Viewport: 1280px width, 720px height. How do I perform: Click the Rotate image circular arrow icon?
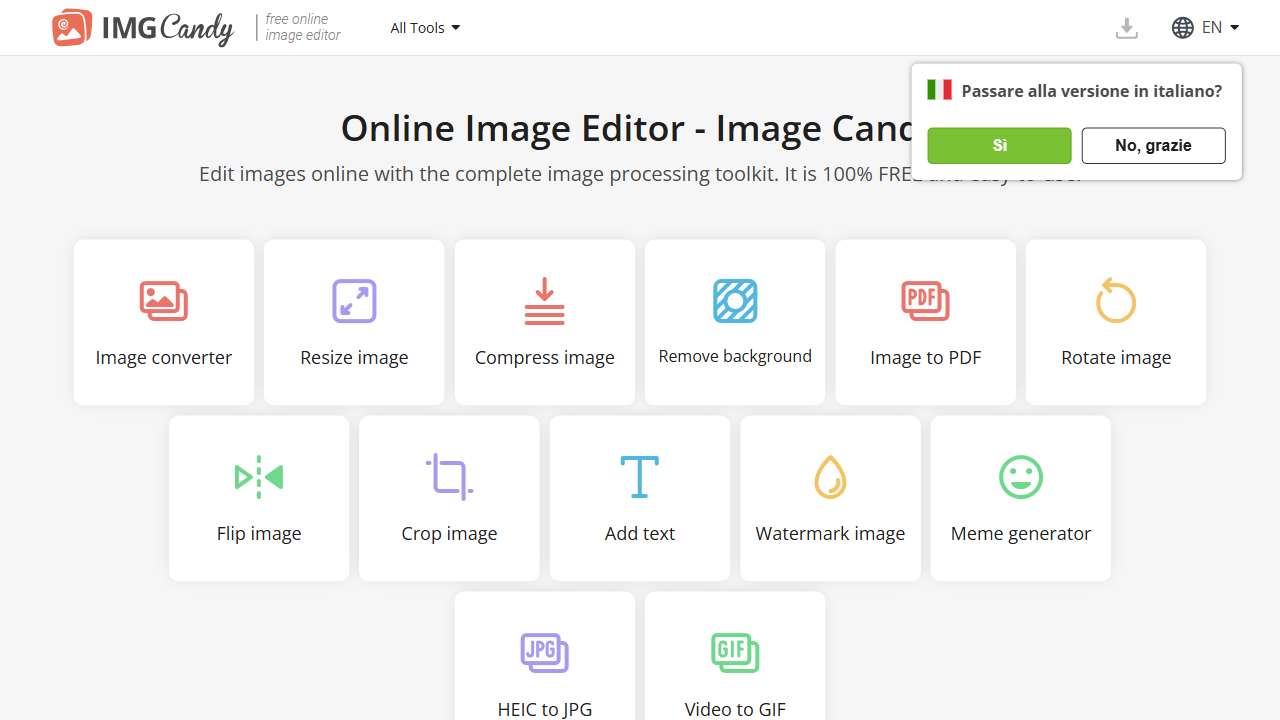pos(1115,300)
